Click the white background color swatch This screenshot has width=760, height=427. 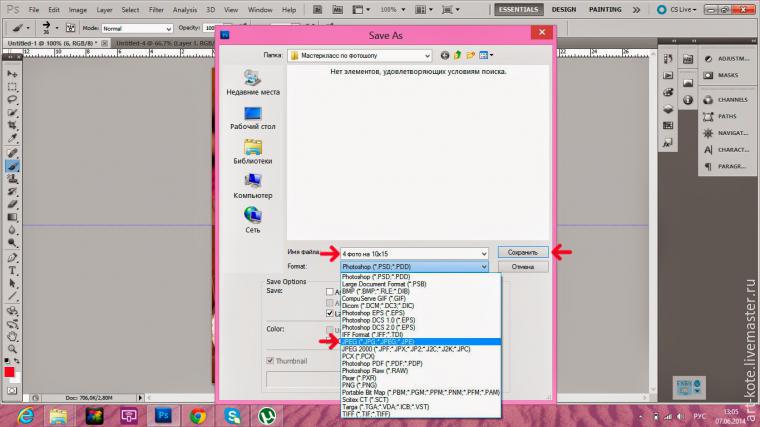[x=17, y=378]
